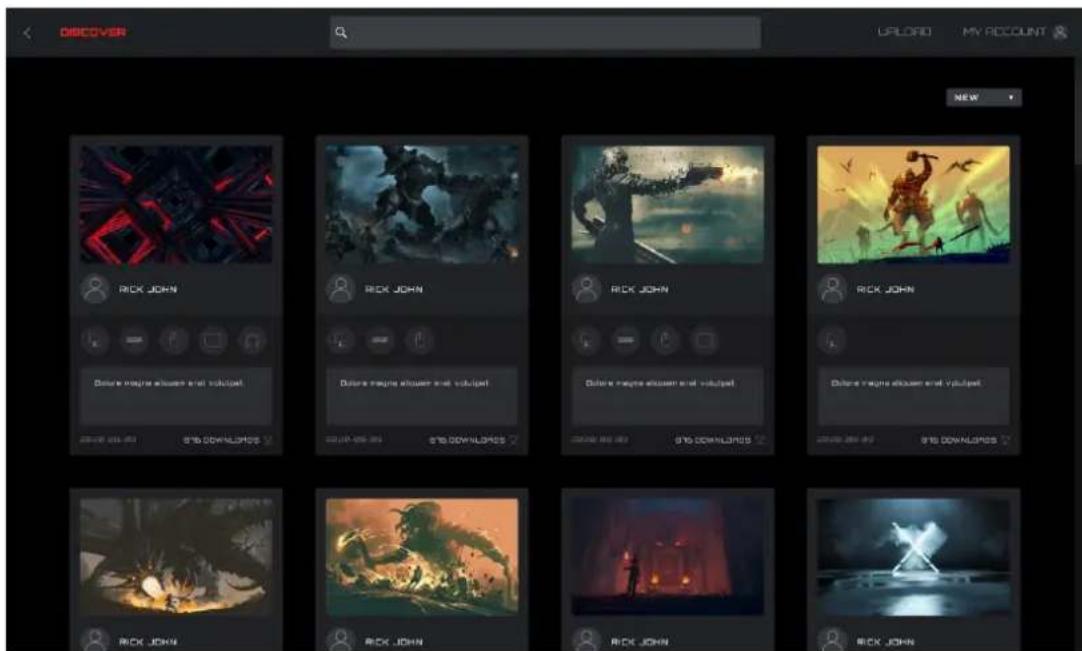Screen dimensions: 1082x651
Task: Click the cursor device icon on red geometric card
Action: [95, 340]
